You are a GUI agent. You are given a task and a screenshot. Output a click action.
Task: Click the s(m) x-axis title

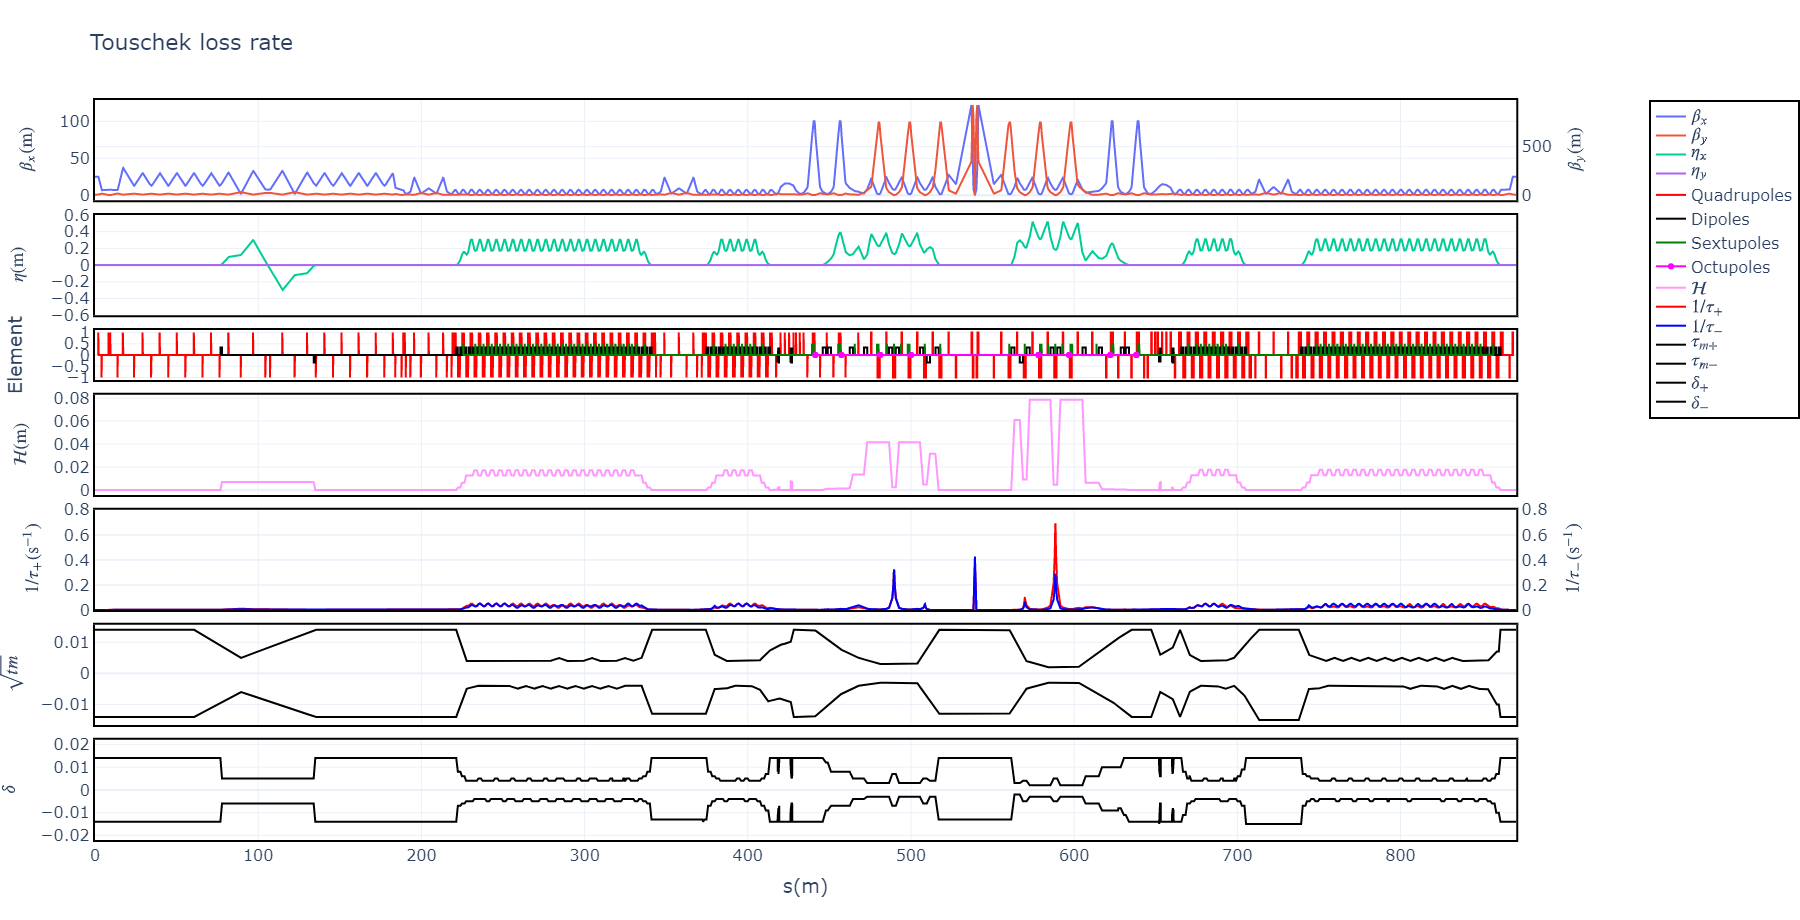(805, 886)
